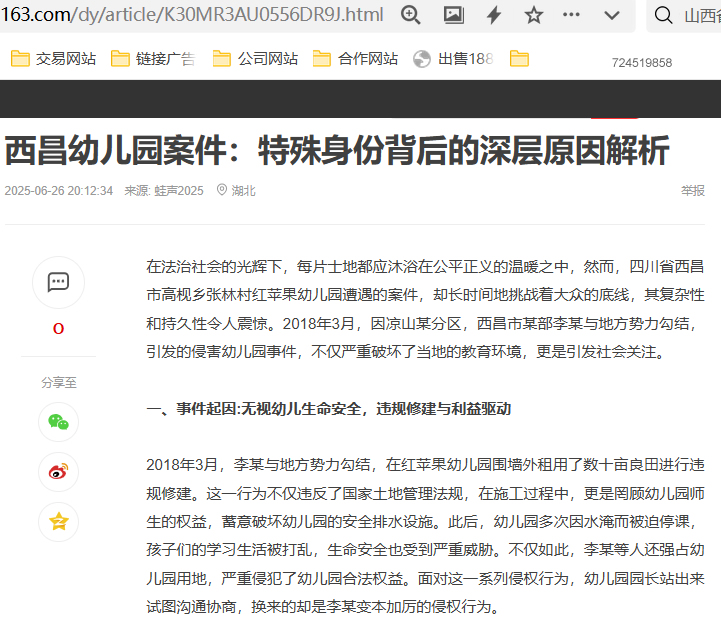Open the 公司网站 bookmark folder
Viewport: 721px width, 630px height.
click(x=255, y=59)
